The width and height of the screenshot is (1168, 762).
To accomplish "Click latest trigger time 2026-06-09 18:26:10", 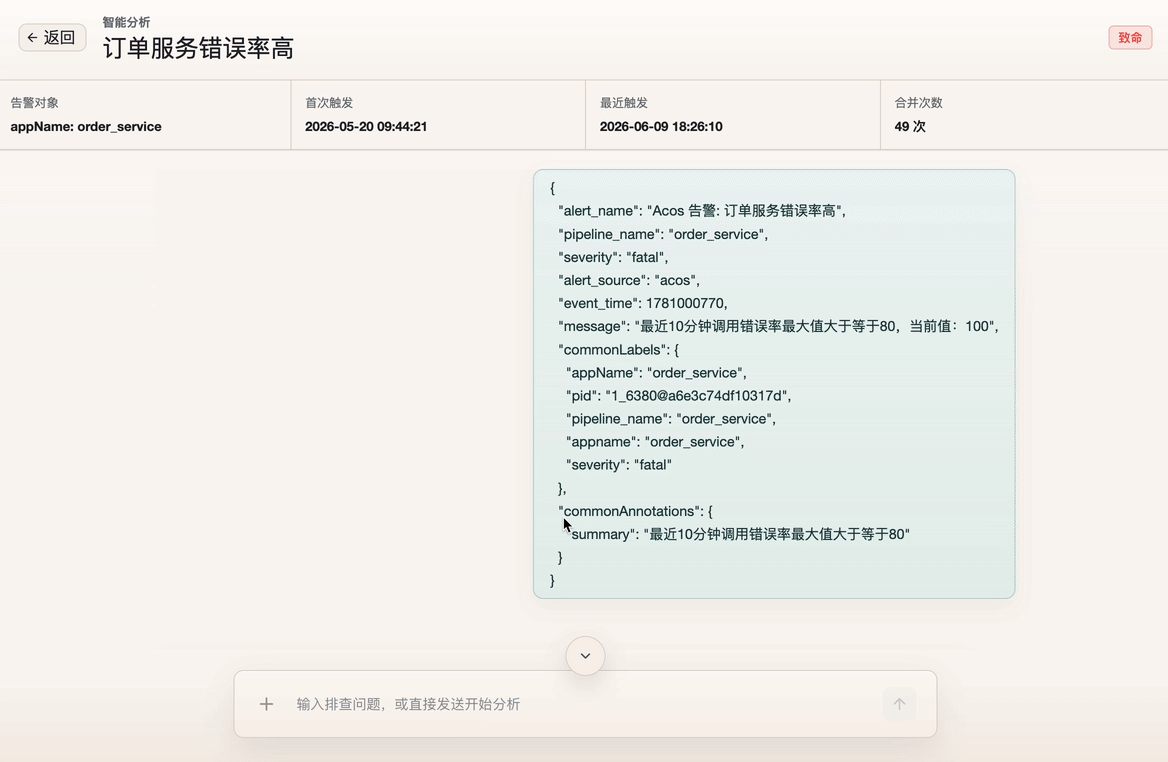I will click(661, 127).
